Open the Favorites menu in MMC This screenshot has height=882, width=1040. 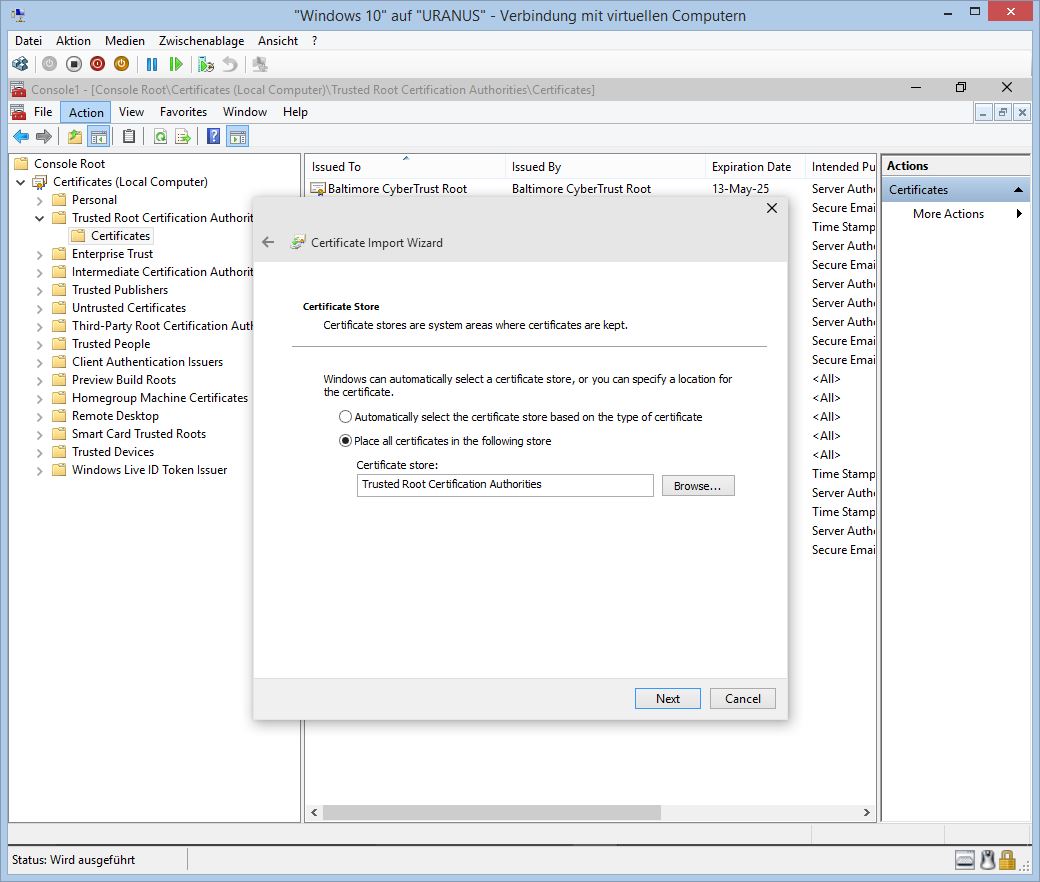(x=183, y=112)
